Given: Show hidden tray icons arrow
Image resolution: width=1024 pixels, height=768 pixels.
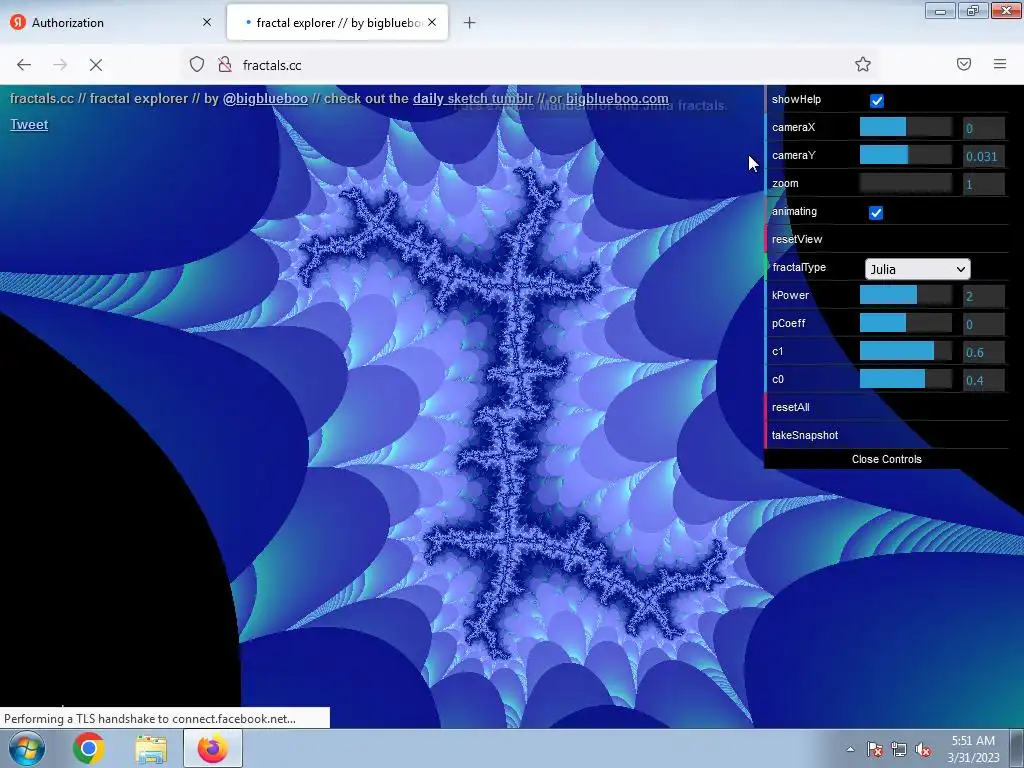Looking at the screenshot, I should [x=850, y=749].
